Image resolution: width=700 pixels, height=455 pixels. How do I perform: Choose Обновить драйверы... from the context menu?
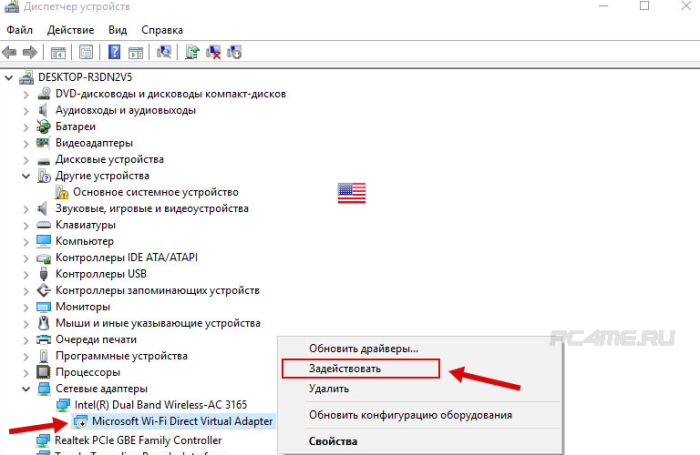(x=363, y=348)
